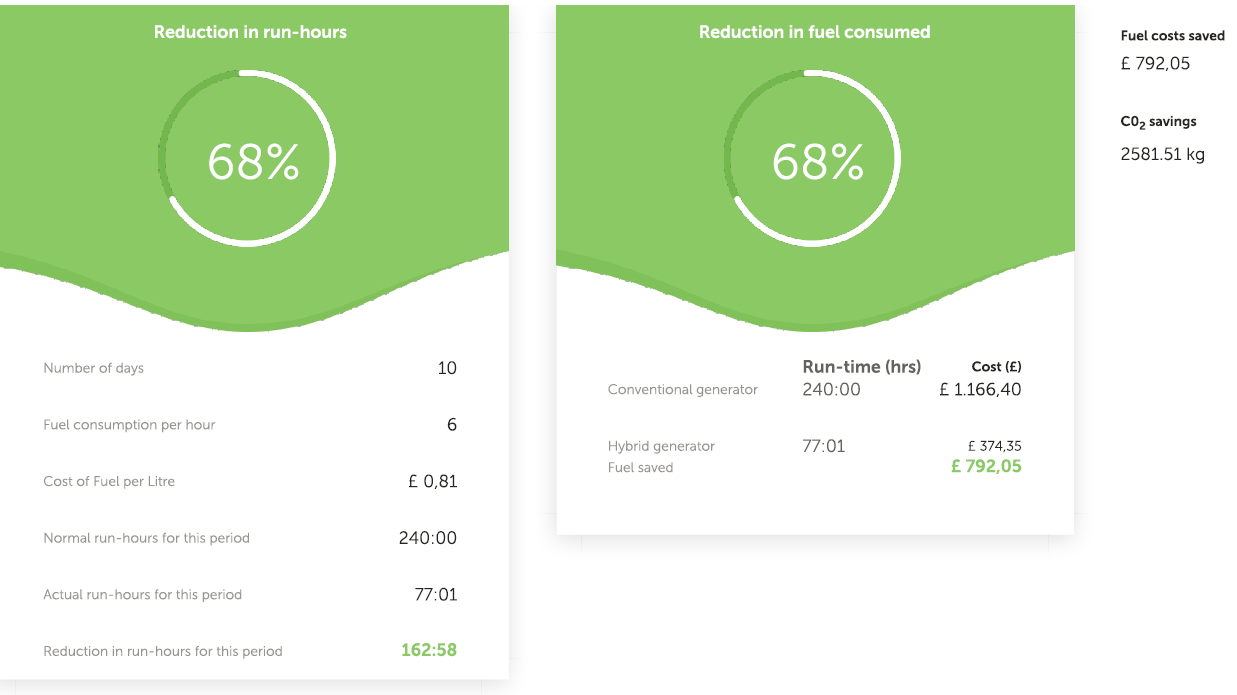Click the Fuel consumption per hour value
The width and height of the screenshot is (1237, 695).
click(x=452, y=425)
